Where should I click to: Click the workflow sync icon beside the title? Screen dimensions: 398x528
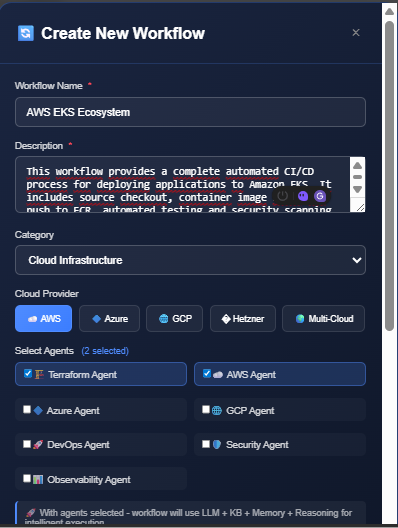coord(26,33)
